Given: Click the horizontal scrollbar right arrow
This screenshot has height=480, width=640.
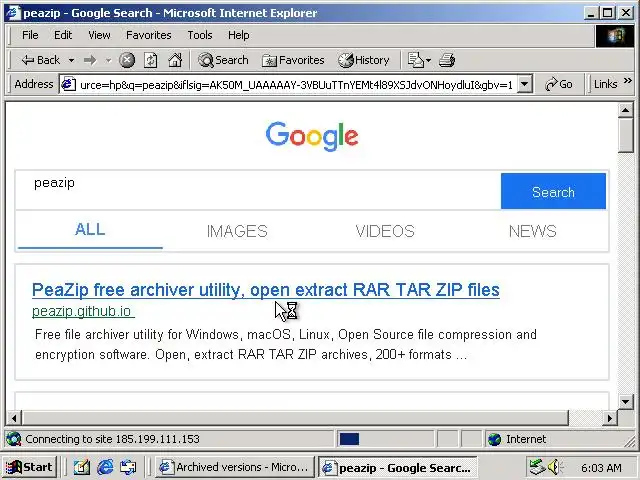Looking at the screenshot, I should click(x=610, y=418).
